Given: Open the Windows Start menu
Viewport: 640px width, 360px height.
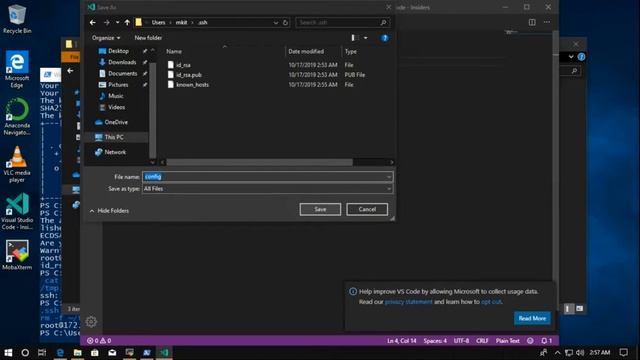Looking at the screenshot, I should coord(8,353).
